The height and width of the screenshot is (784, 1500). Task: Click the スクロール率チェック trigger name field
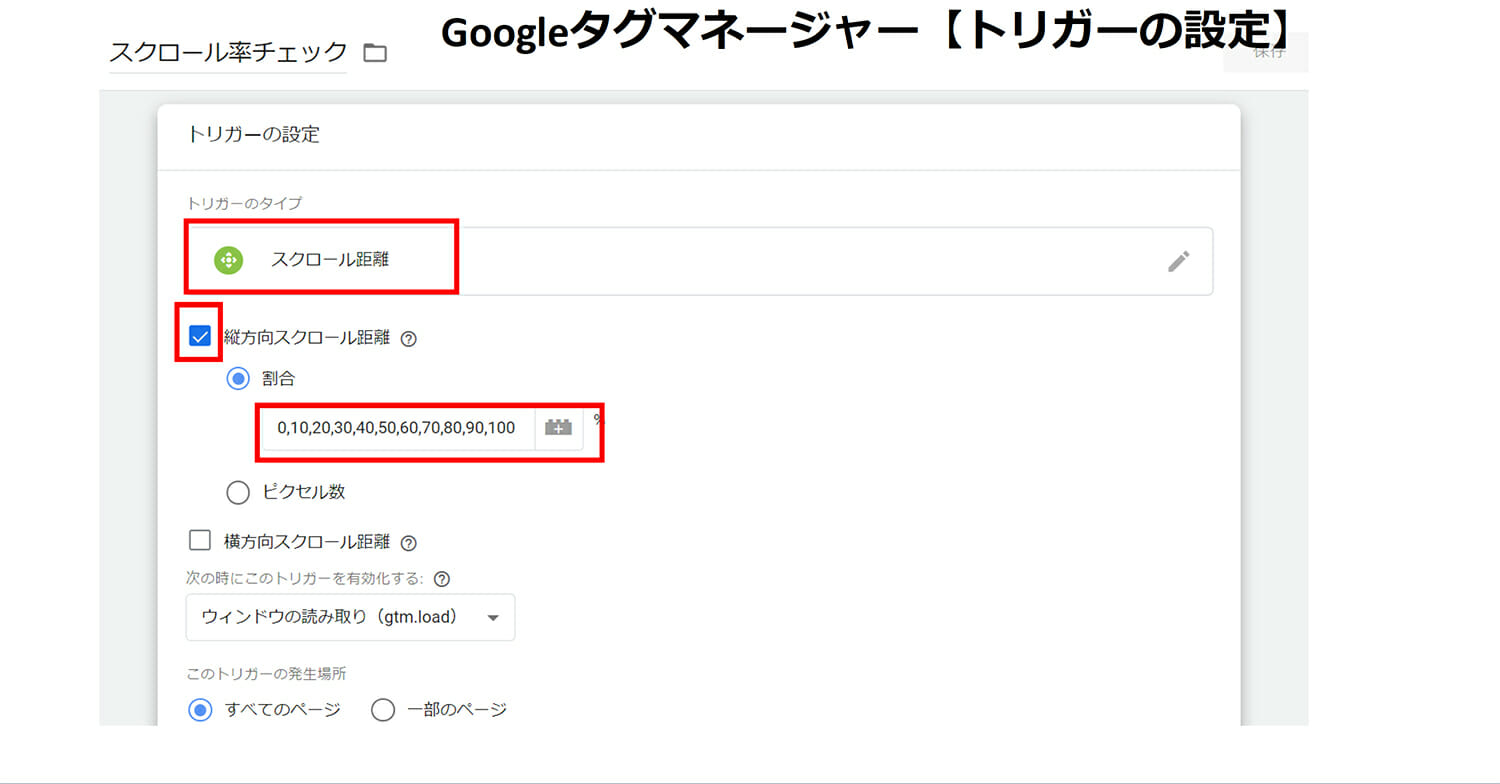coord(228,53)
